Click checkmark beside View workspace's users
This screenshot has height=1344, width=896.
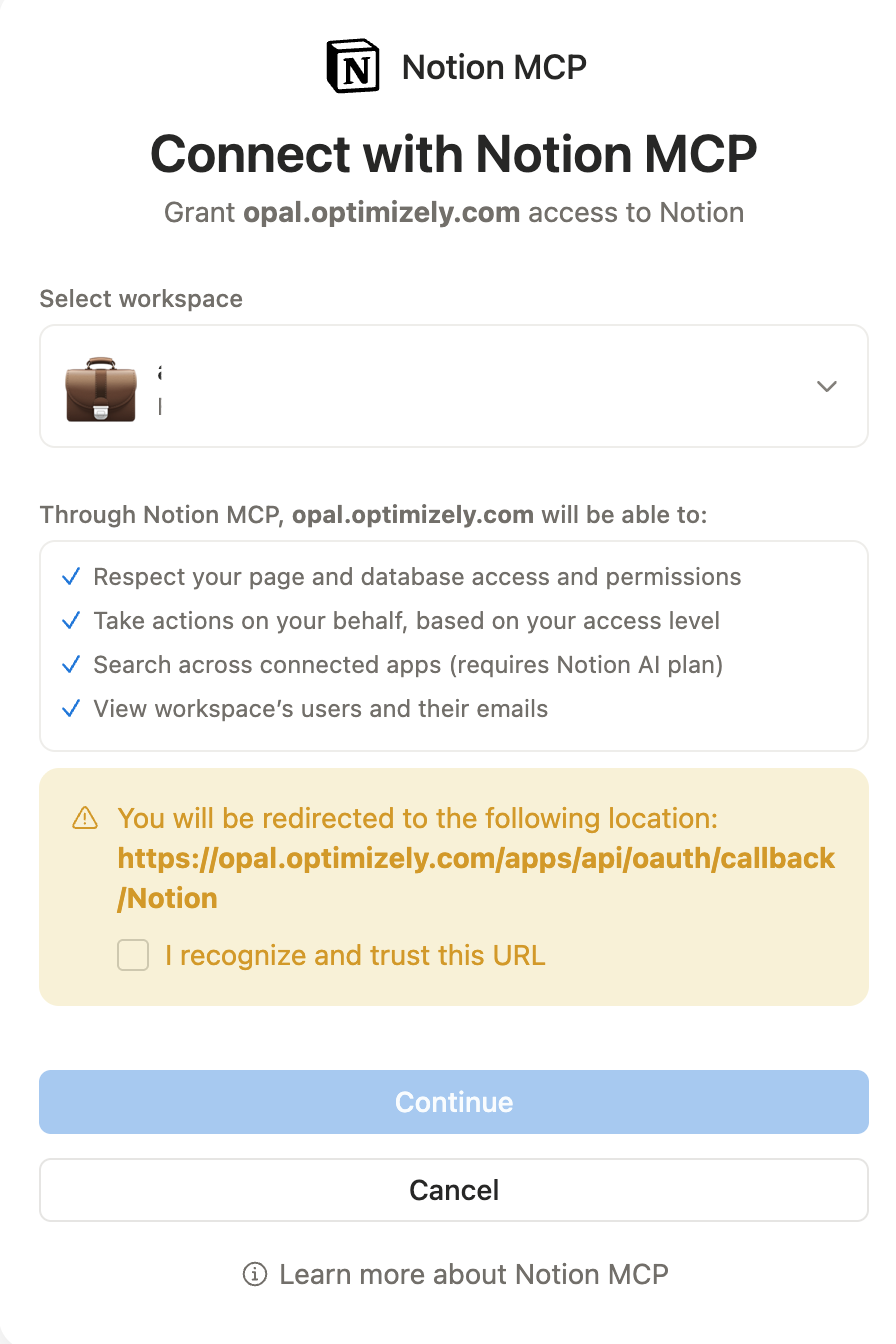(71, 709)
